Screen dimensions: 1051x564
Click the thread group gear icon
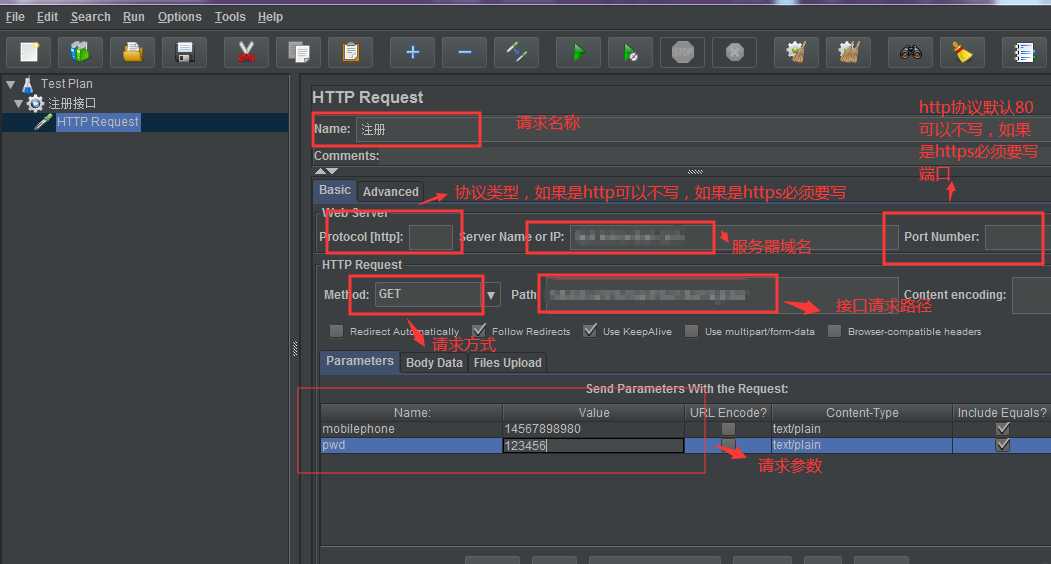pyautogui.click(x=36, y=103)
